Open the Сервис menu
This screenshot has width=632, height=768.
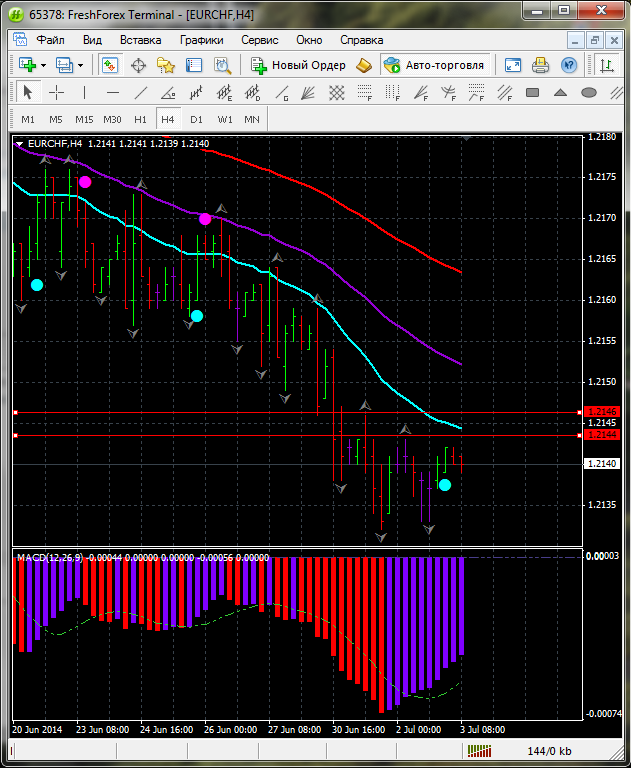coord(260,40)
